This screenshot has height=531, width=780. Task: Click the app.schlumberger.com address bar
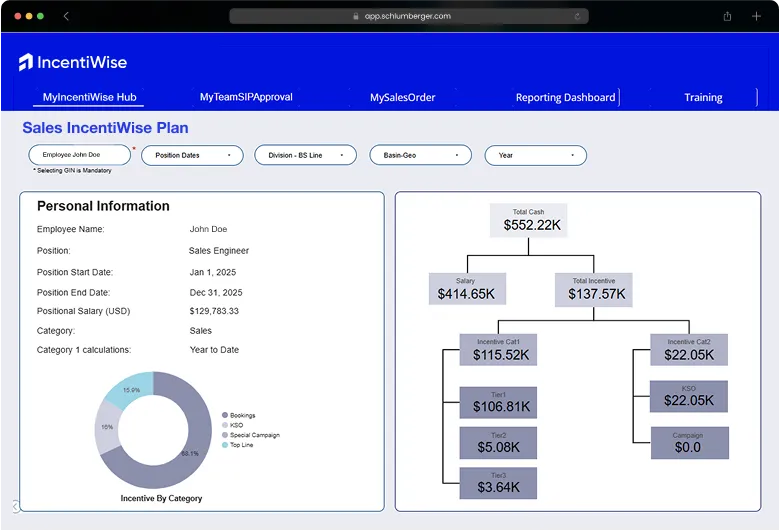pyautogui.click(x=409, y=16)
